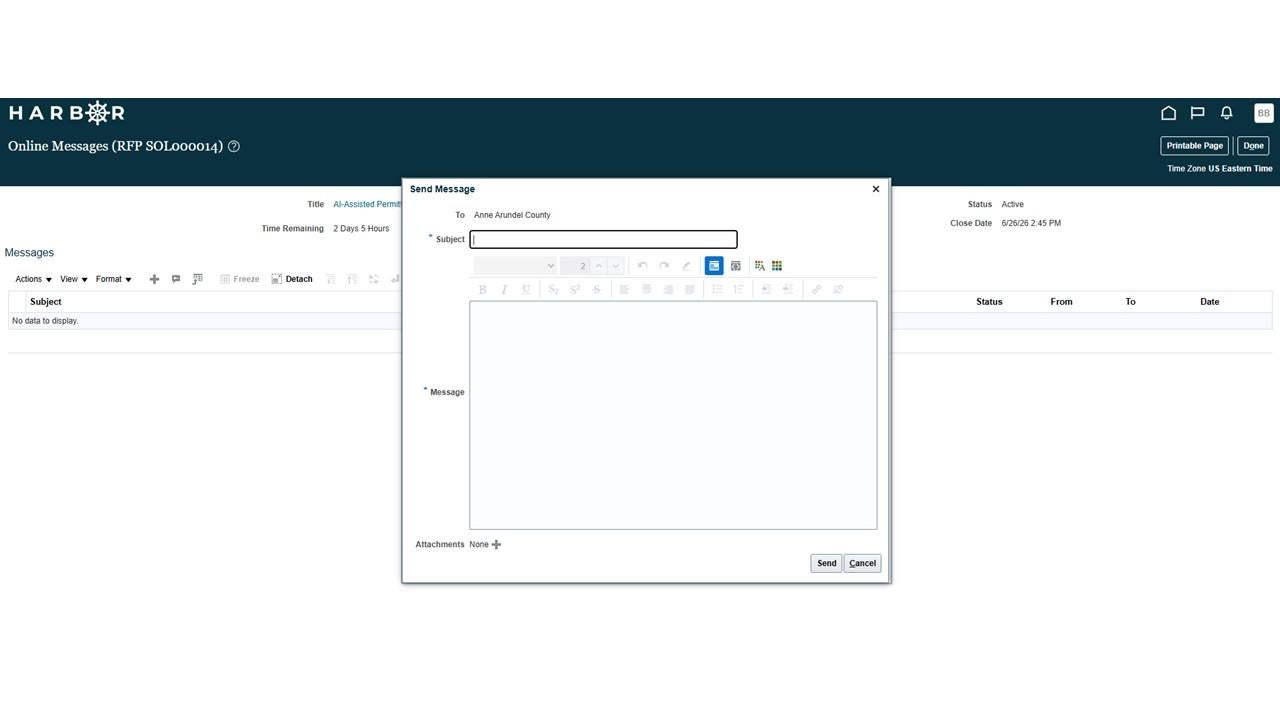Click the add message plus icon in Messages toolbar
The width and height of the screenshot is (1280, 720).
[154, 279]
